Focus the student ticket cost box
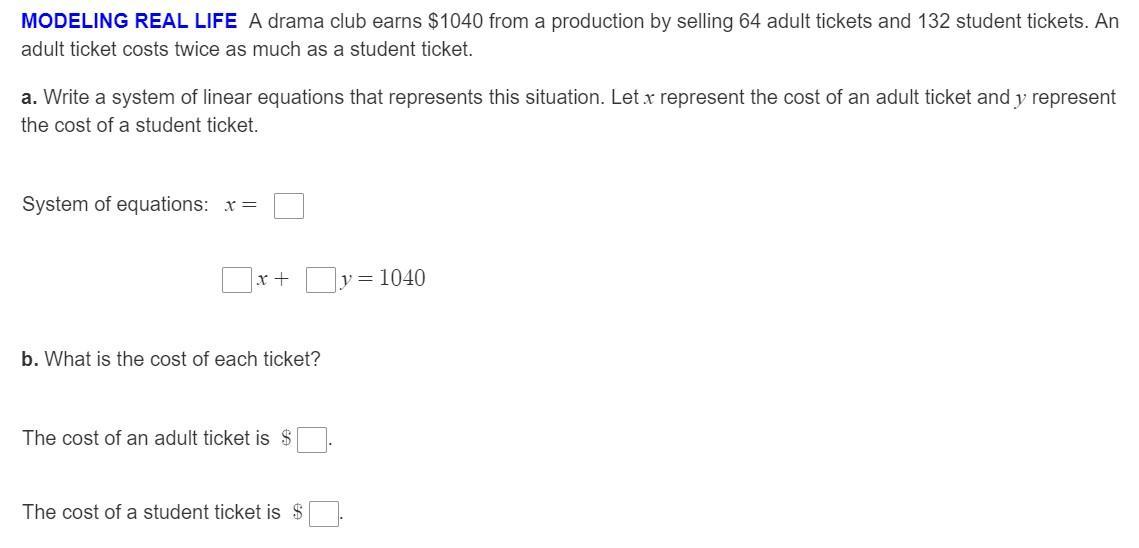The image size is (1139, 548). pyautogui.click(x=324, y=513)
